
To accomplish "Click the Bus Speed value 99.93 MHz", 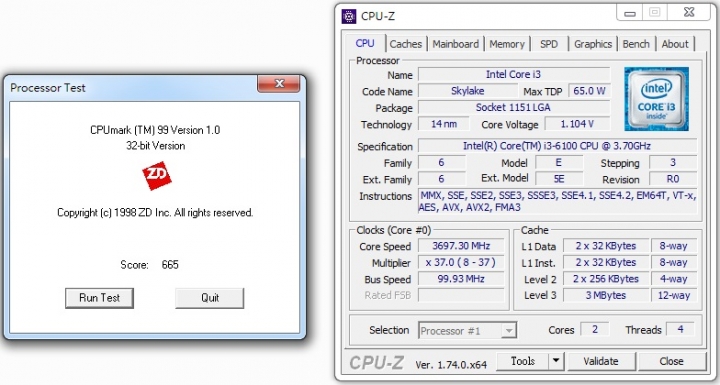I will [x=461, y=279].
